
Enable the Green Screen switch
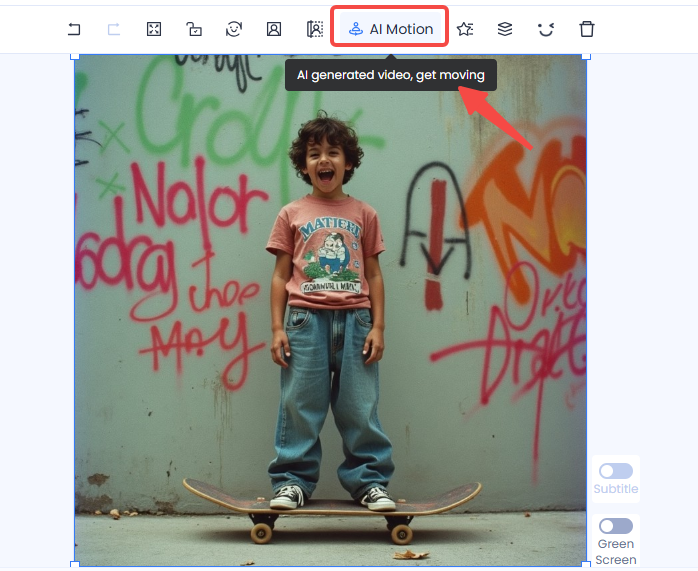pos(615,526)
